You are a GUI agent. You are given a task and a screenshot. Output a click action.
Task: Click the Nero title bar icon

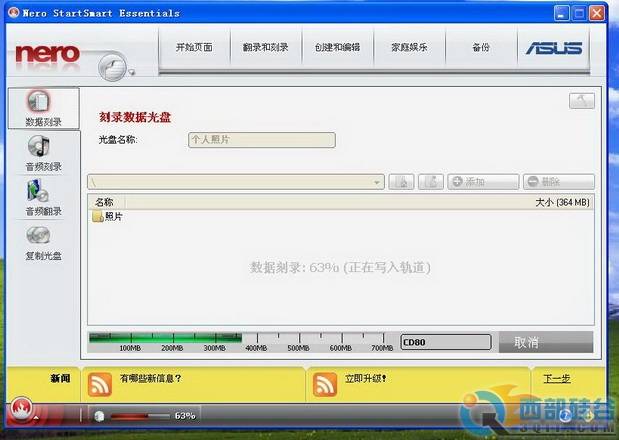click(x=13, y=13)
